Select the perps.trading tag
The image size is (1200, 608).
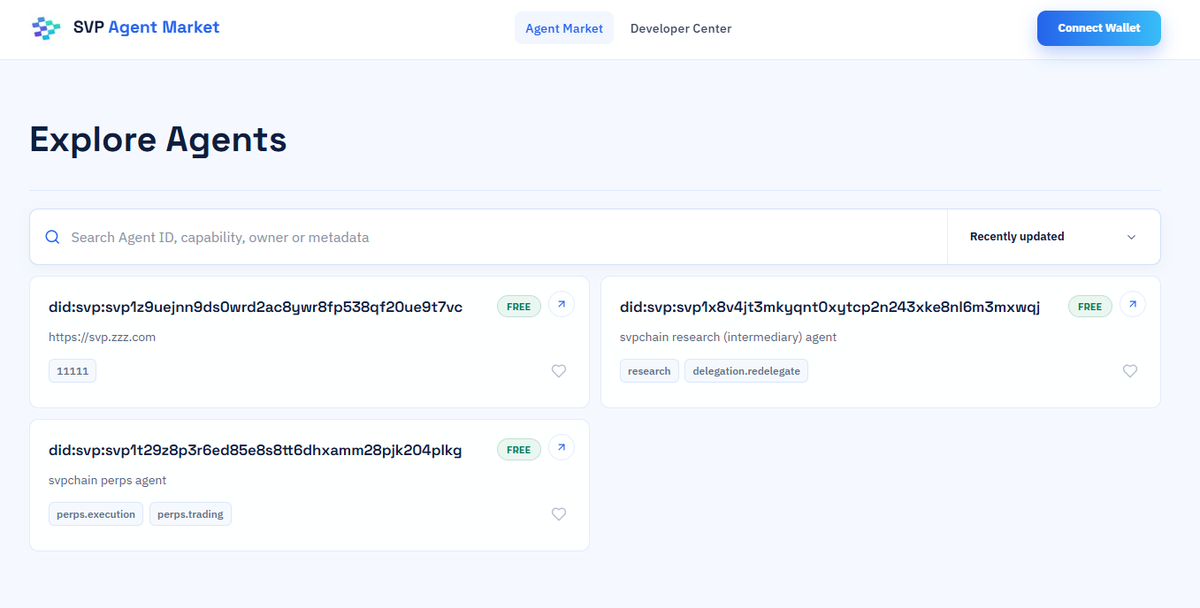coord(190,514)
